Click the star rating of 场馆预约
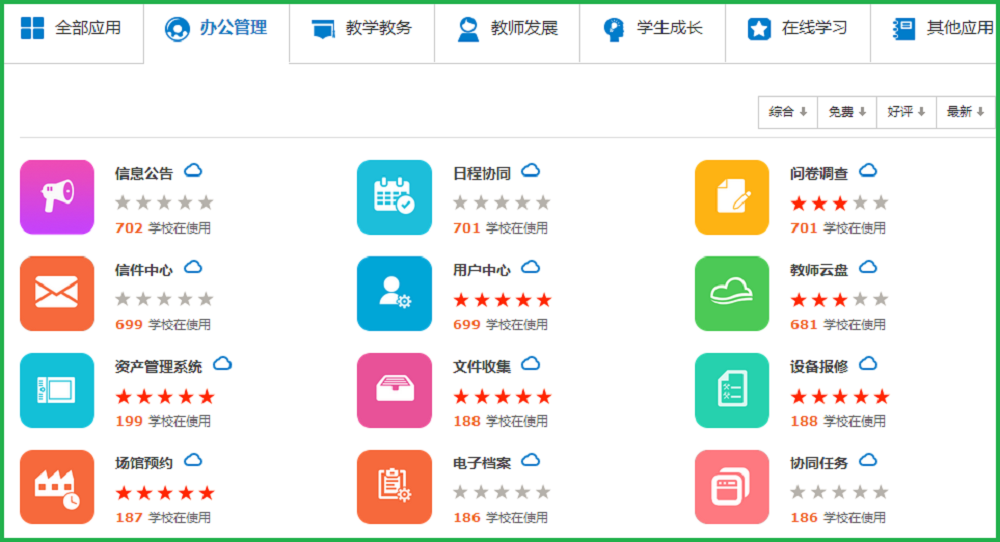Image resolution: width=1000 pixels, height=542 pixels. click(x=165, y=493)
